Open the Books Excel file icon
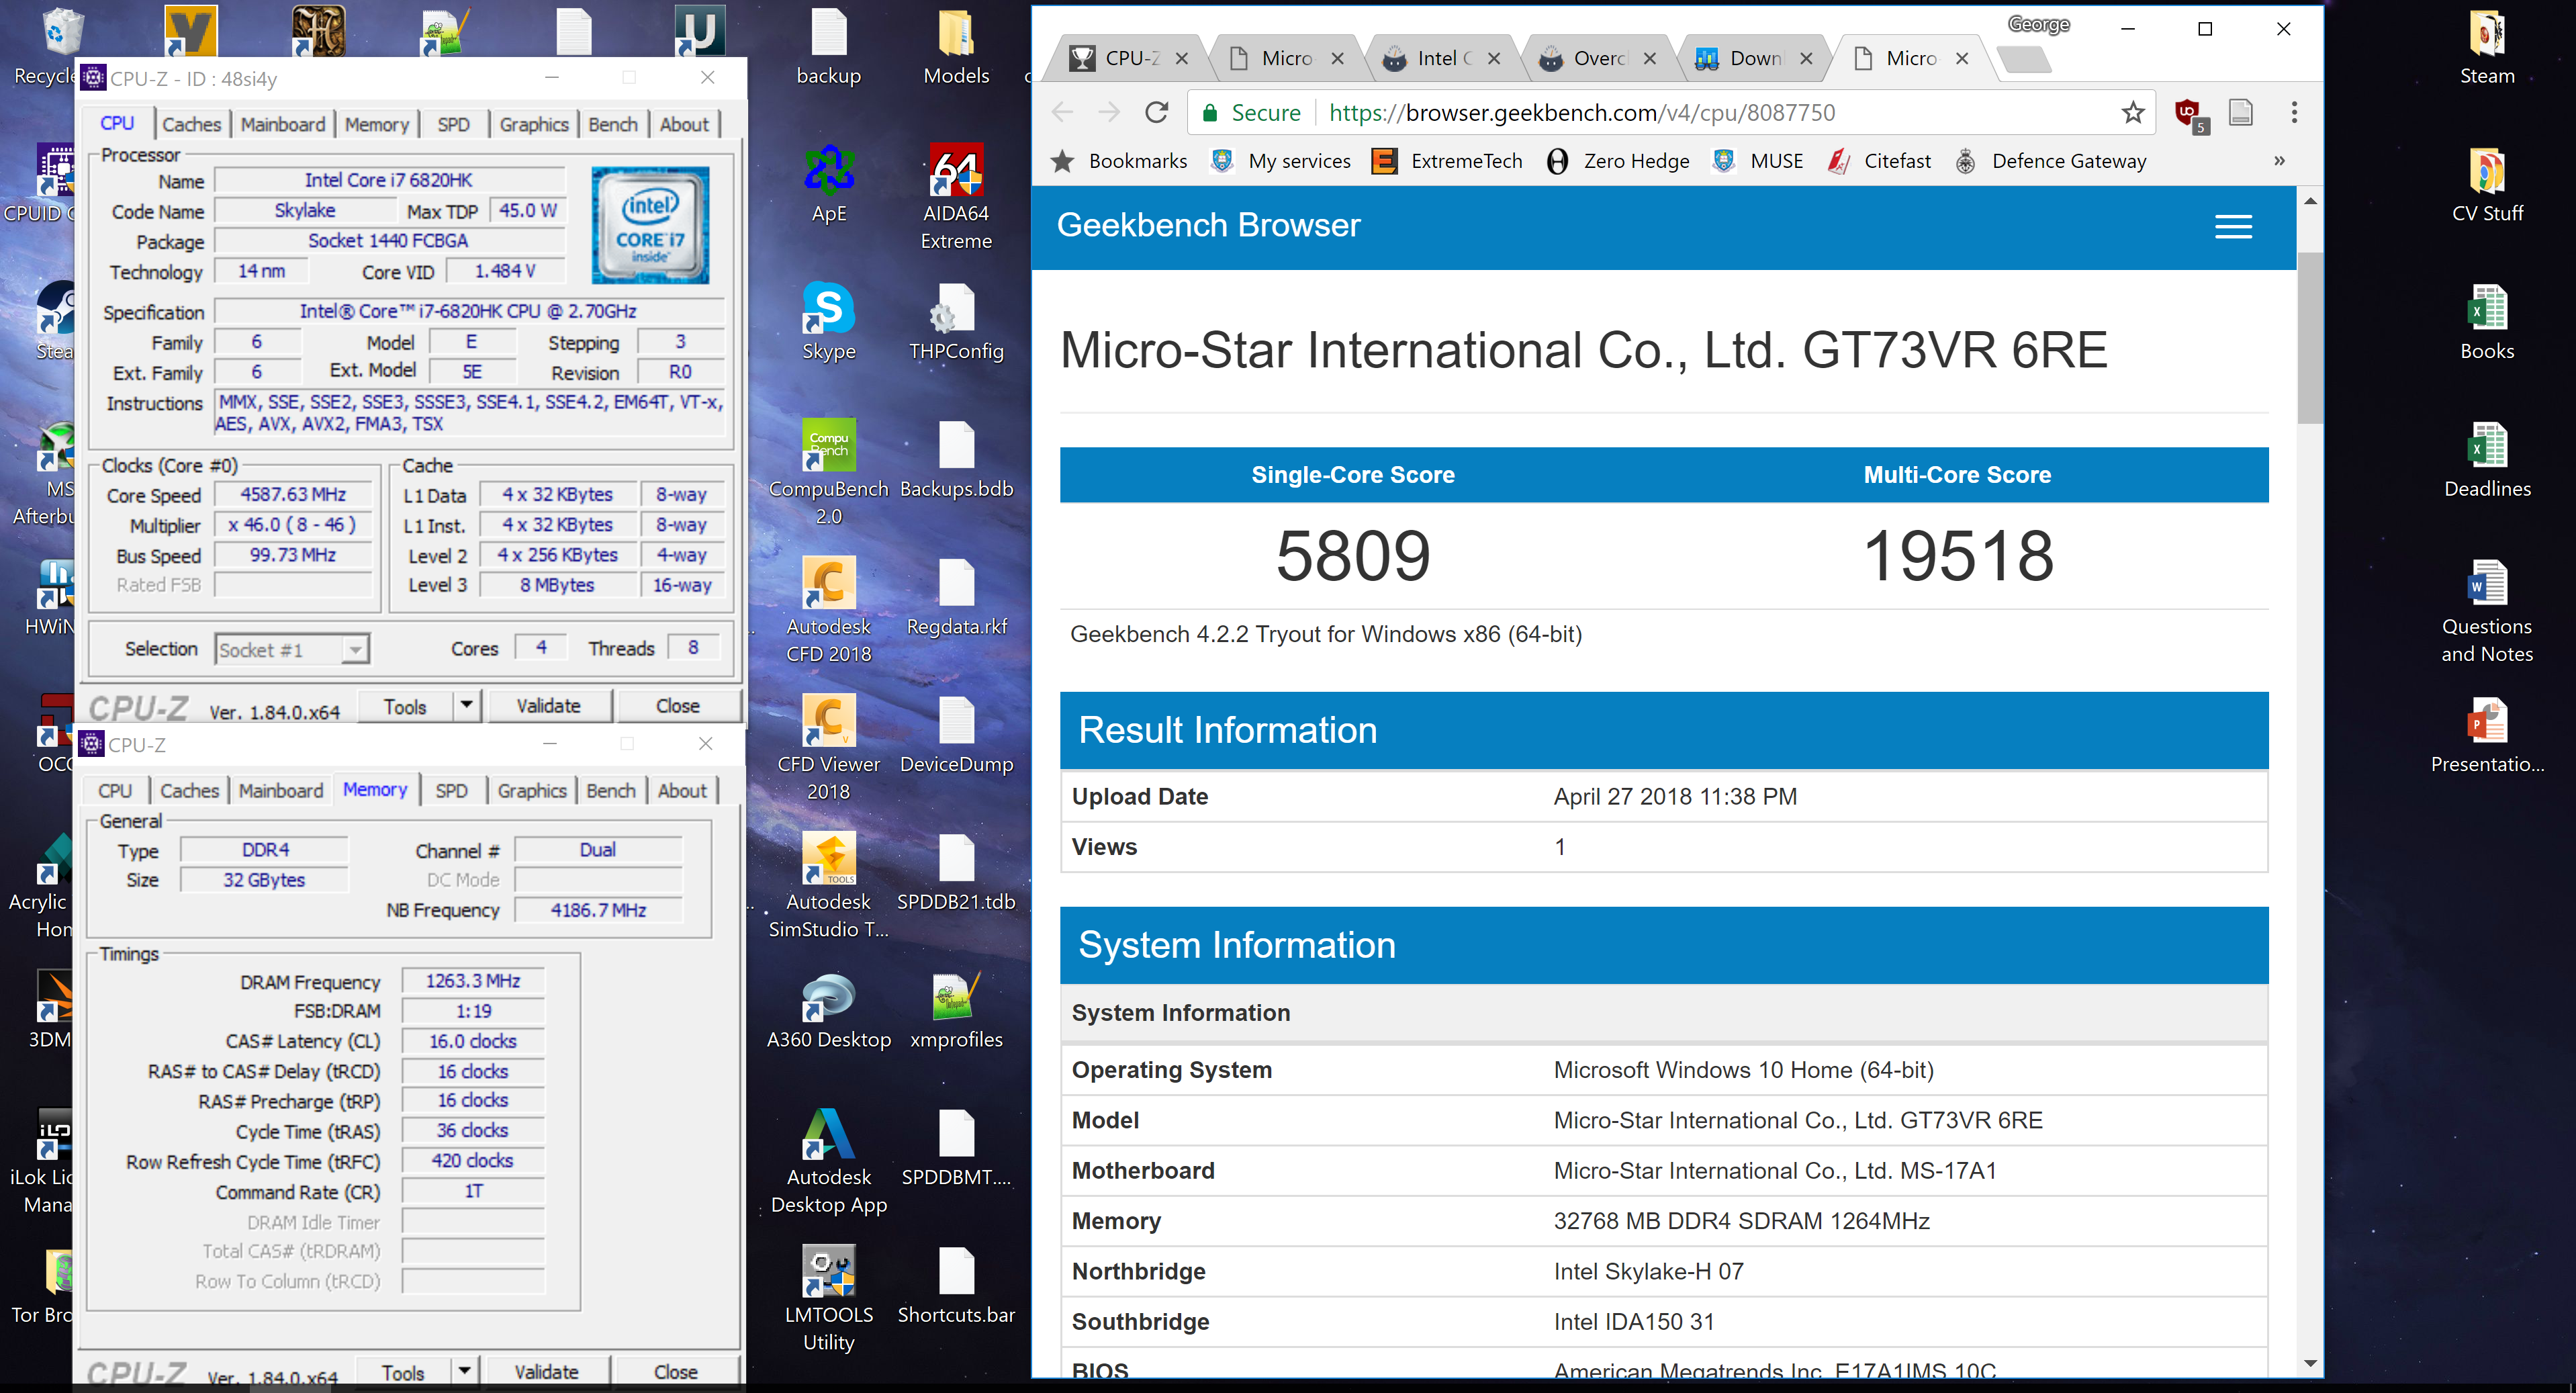The image size is (2576, 1393). [x=2487, y=322]
